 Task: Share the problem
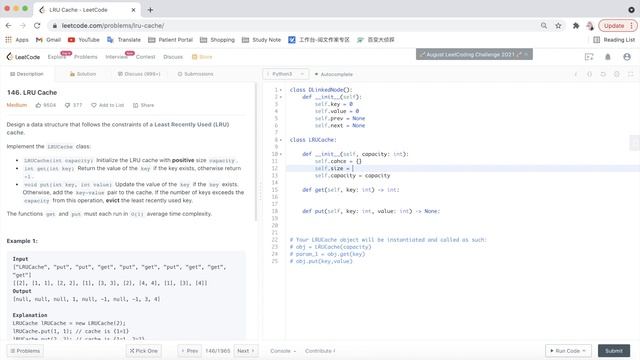tap(143, 105)
